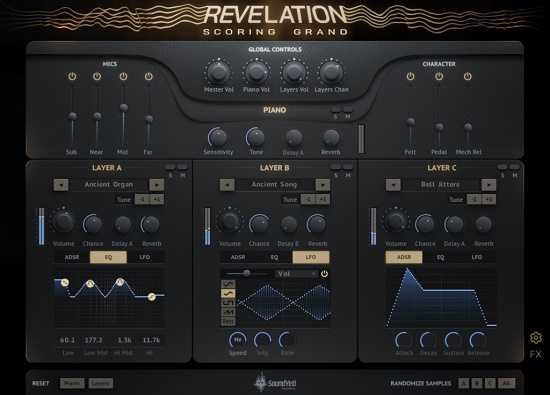Select the square LFO waveform

point(228,302)
